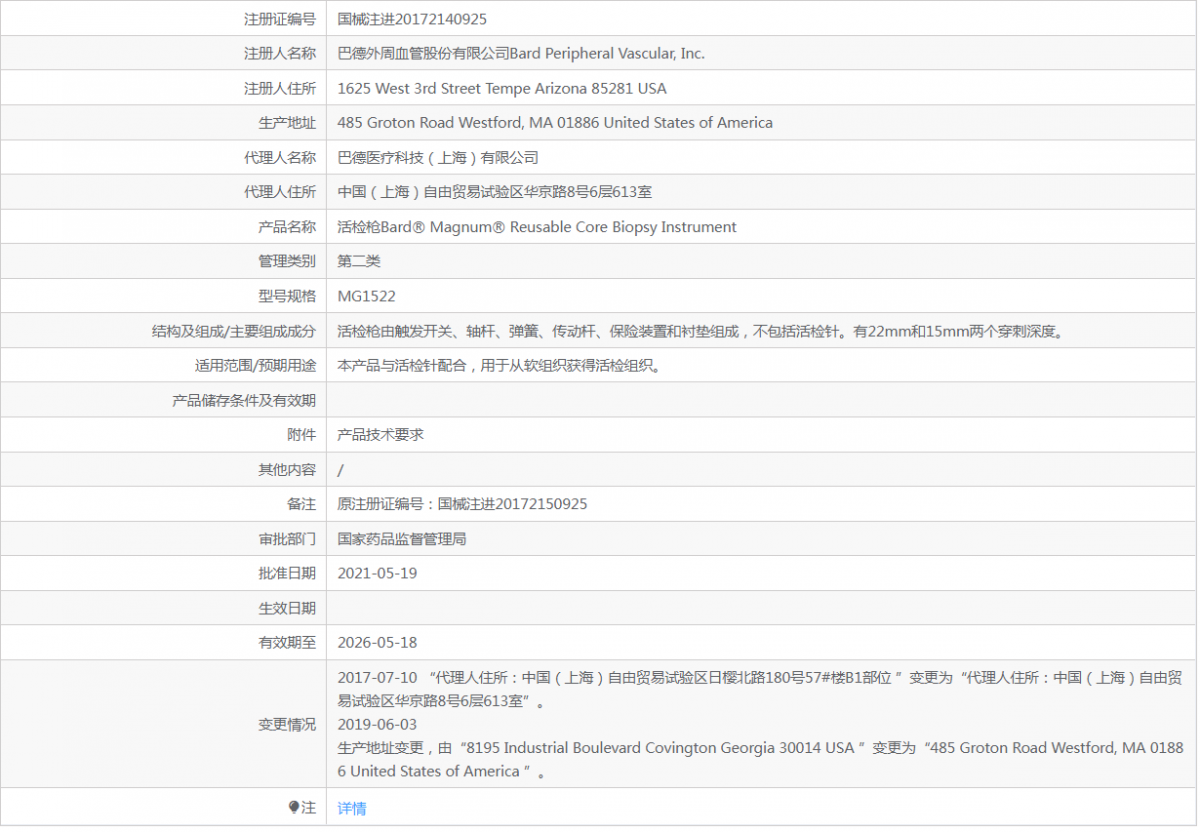Image resolution: width=1200 pixels, height=832 pixels.
Task: Click the 批准日期 label
Action: coord(287,573)
